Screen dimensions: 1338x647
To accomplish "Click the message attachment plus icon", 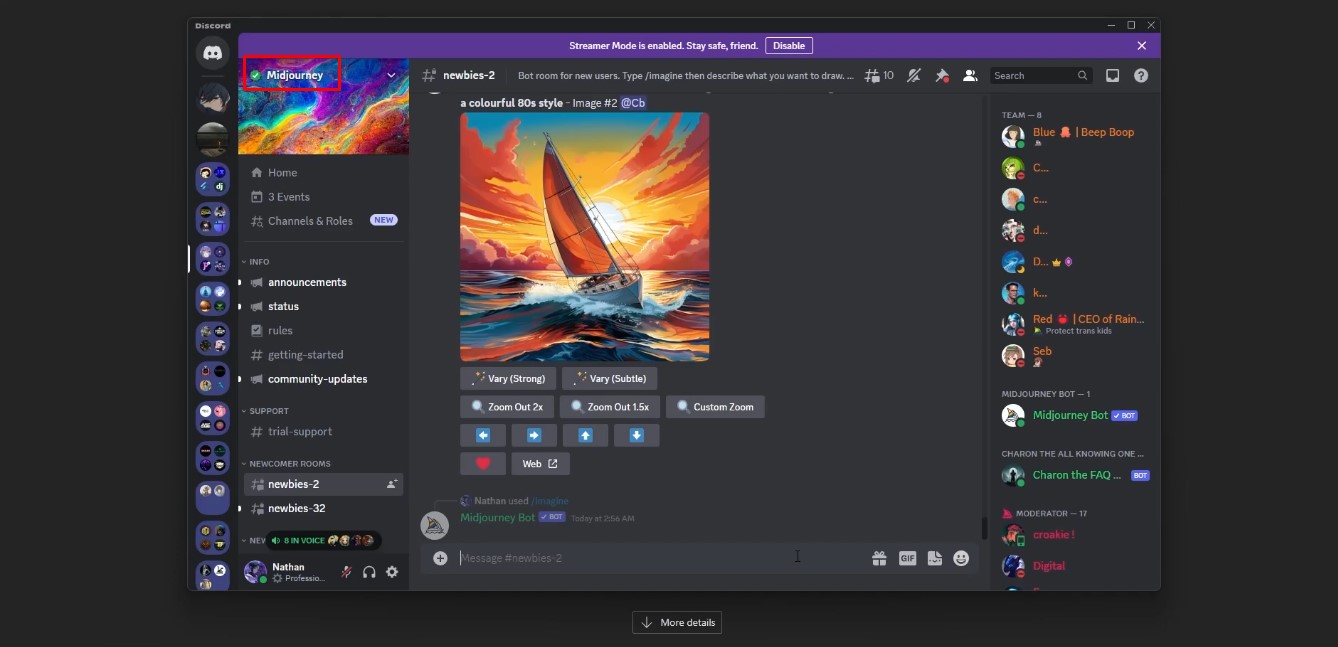I will [440, 558].
